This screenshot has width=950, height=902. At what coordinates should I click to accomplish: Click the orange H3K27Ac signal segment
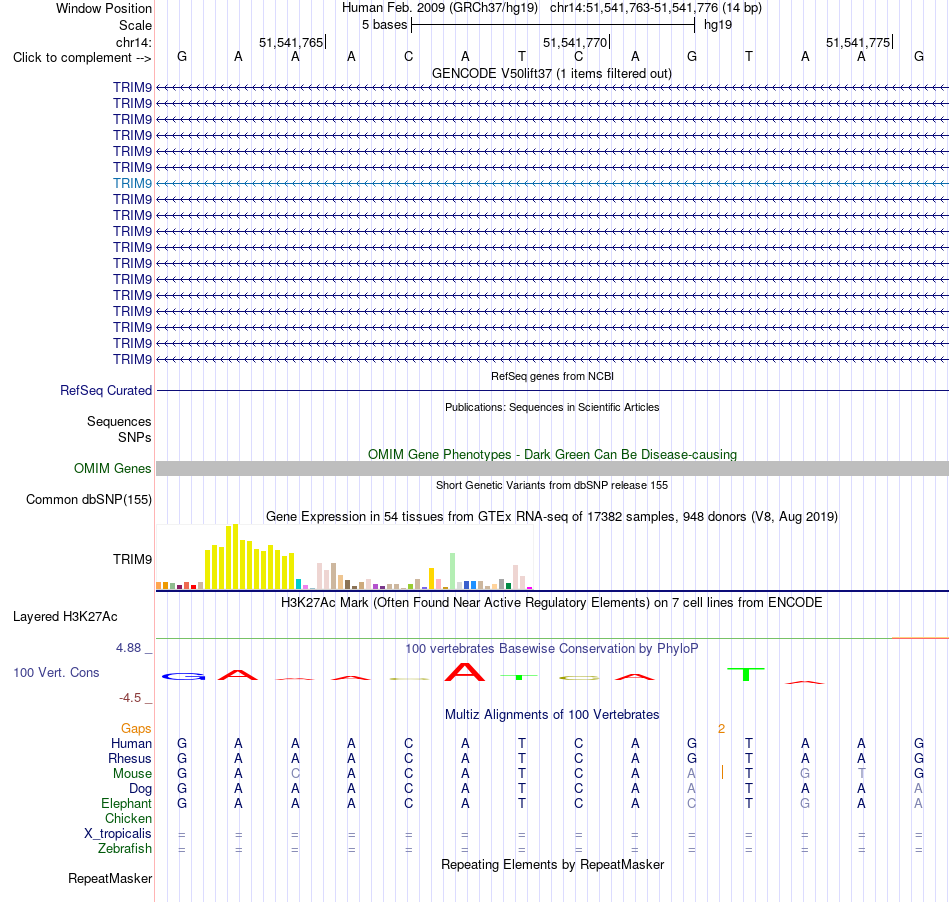920,638
